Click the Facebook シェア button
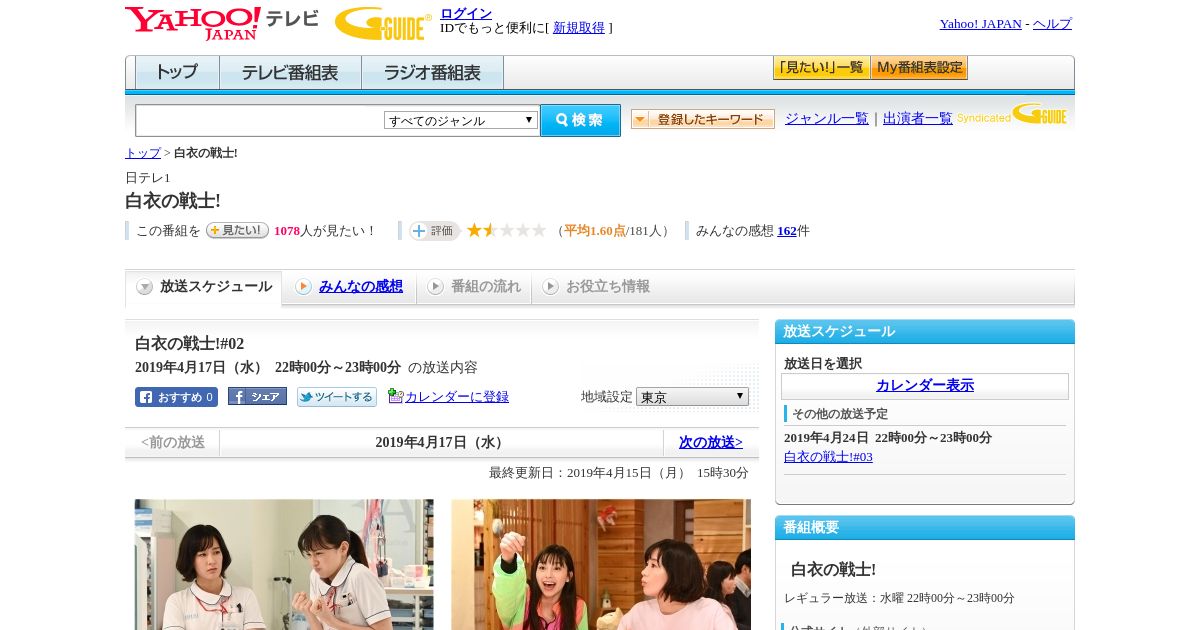 tap(257, 396)
